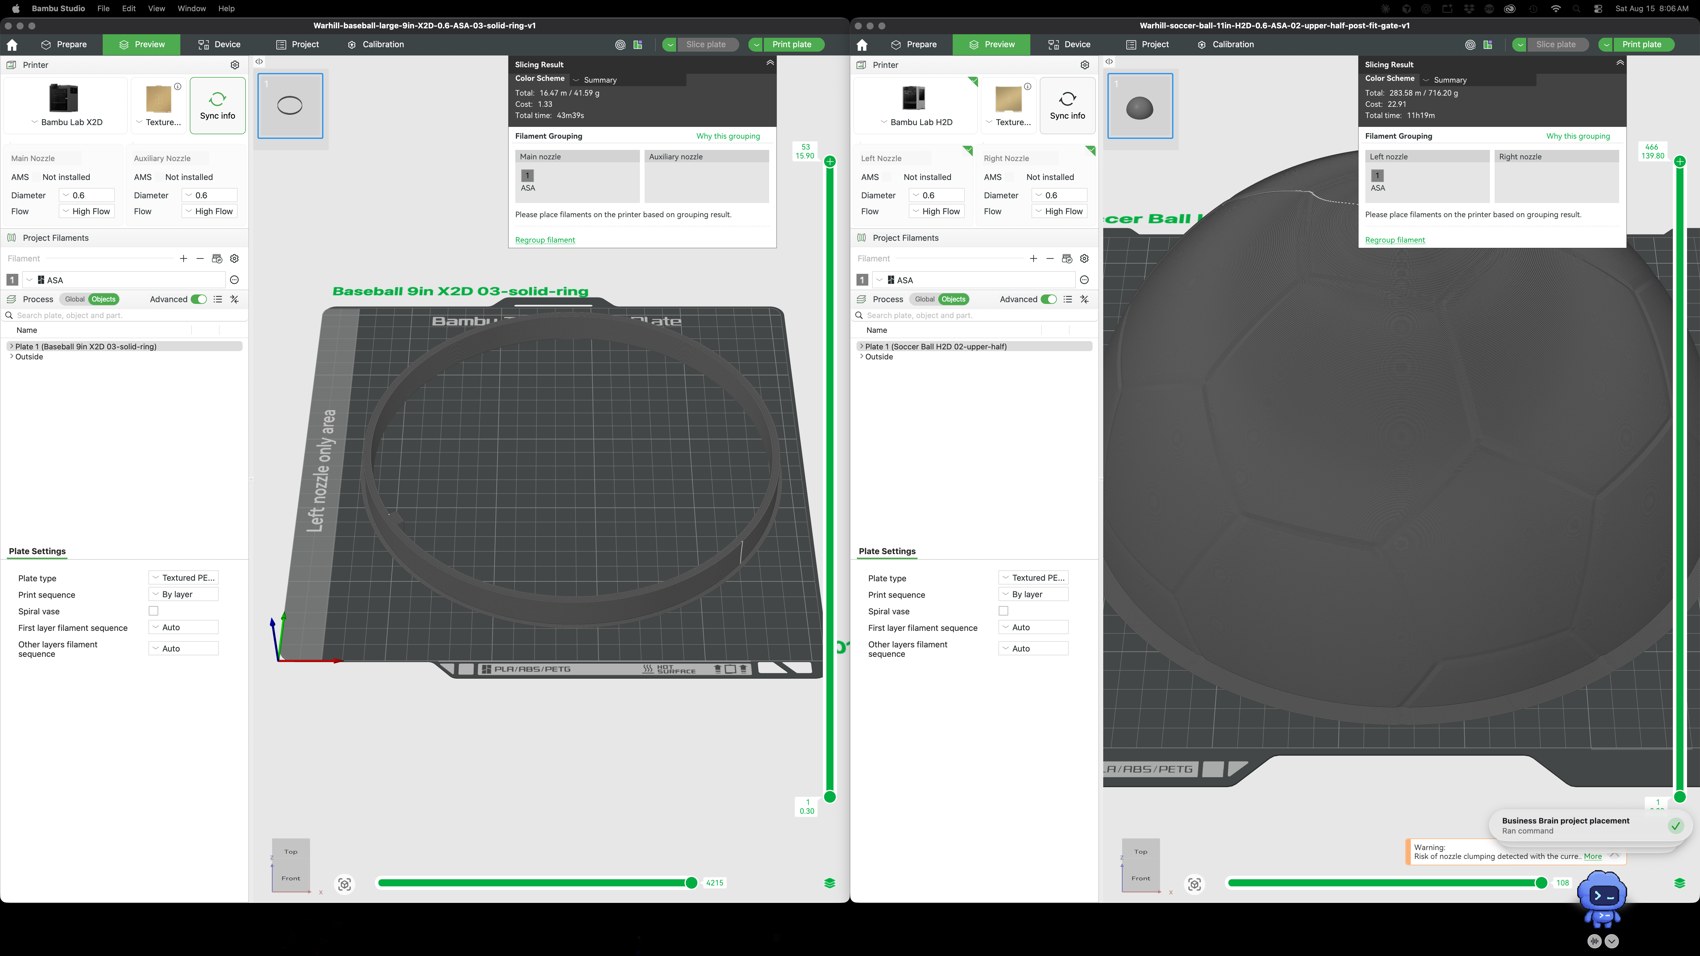Click left horizontal move slider handle
This screenshot has width=1700, height=956.
[691, 883]
